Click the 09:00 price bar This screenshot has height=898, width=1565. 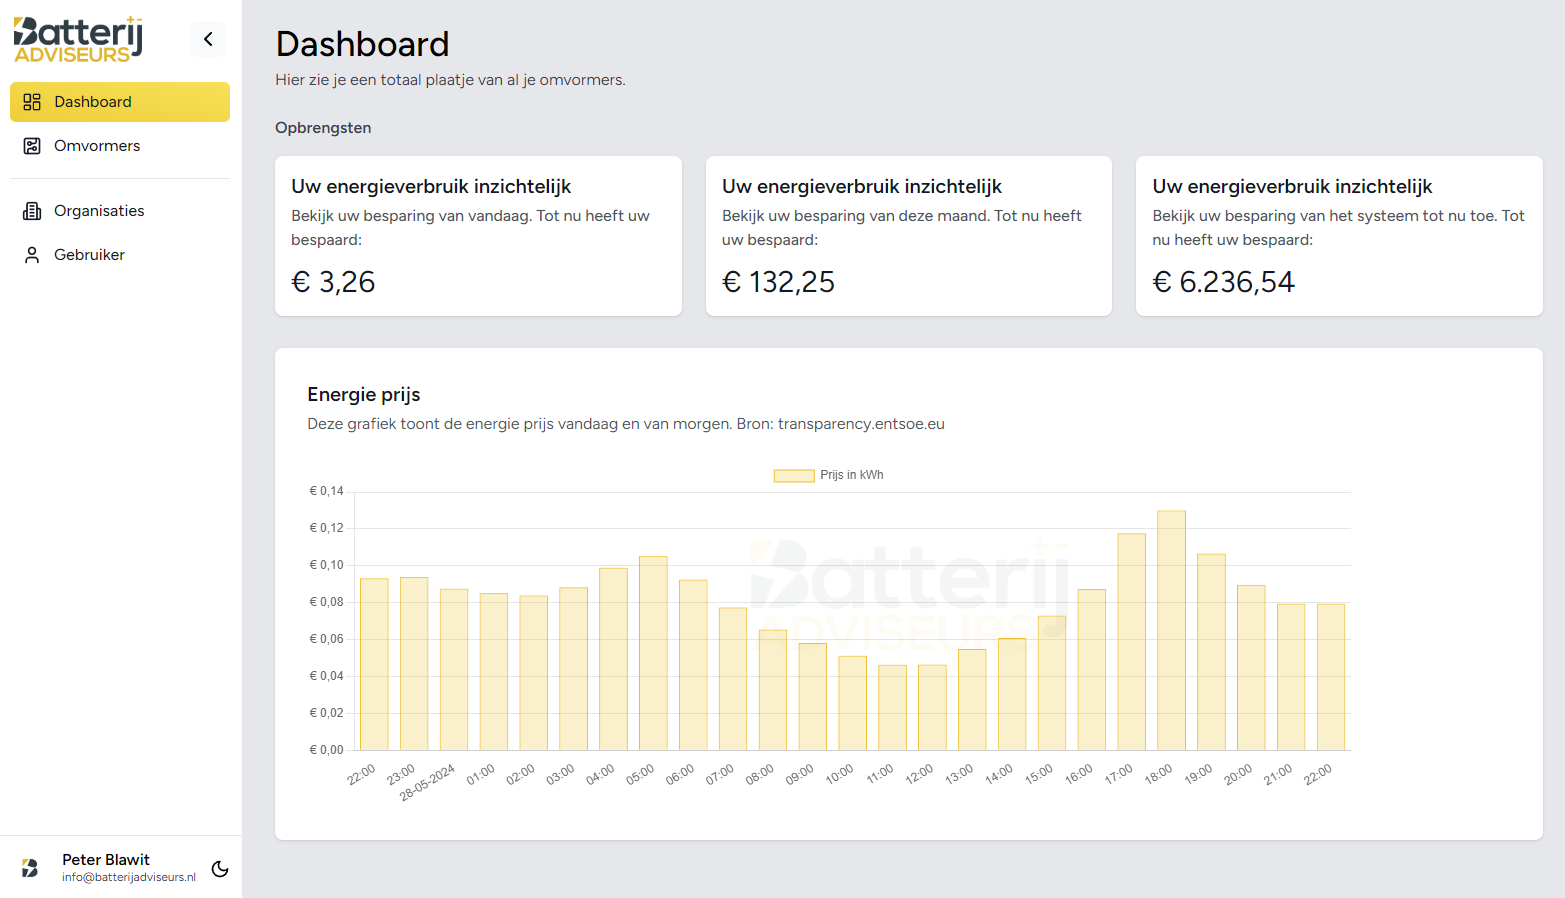click(813, 697)
